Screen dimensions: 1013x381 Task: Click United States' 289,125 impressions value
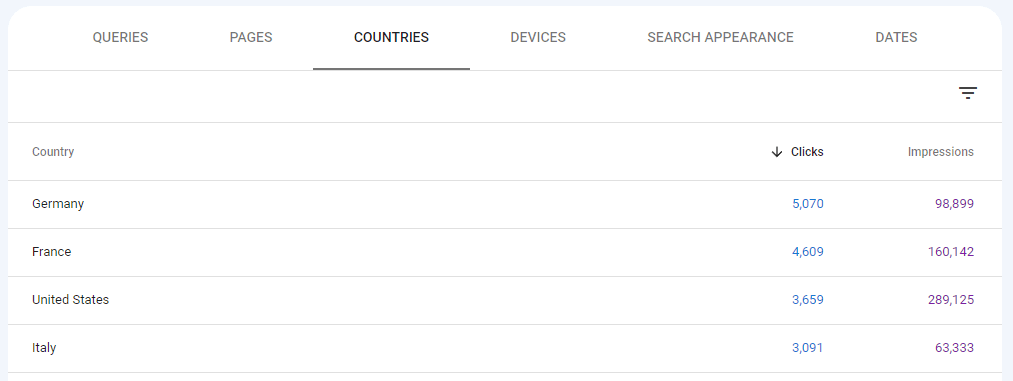(x=950, y=300)
